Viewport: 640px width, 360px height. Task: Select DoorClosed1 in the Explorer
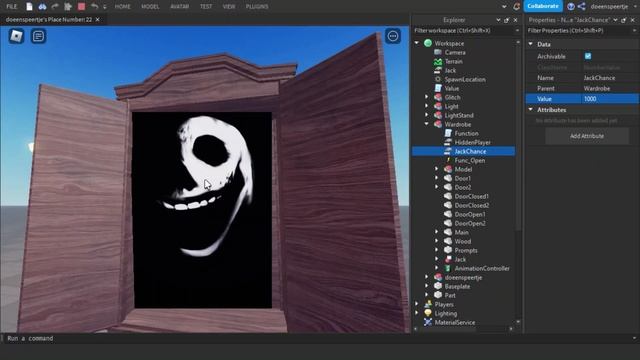[x=471, y=196]
